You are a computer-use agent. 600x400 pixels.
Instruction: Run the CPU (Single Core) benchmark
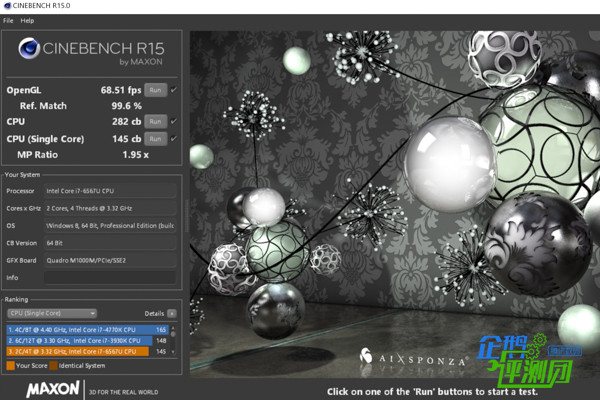(155, 137)
